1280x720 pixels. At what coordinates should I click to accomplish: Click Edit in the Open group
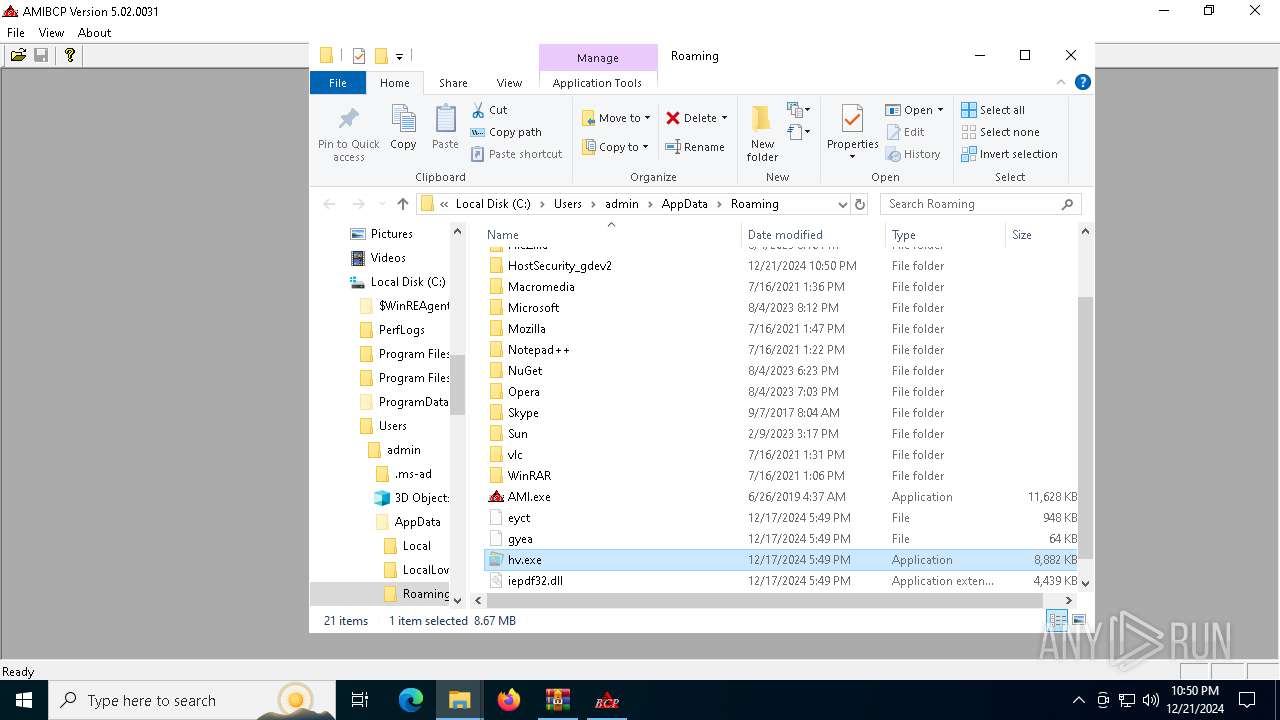(x=906, y=132)
